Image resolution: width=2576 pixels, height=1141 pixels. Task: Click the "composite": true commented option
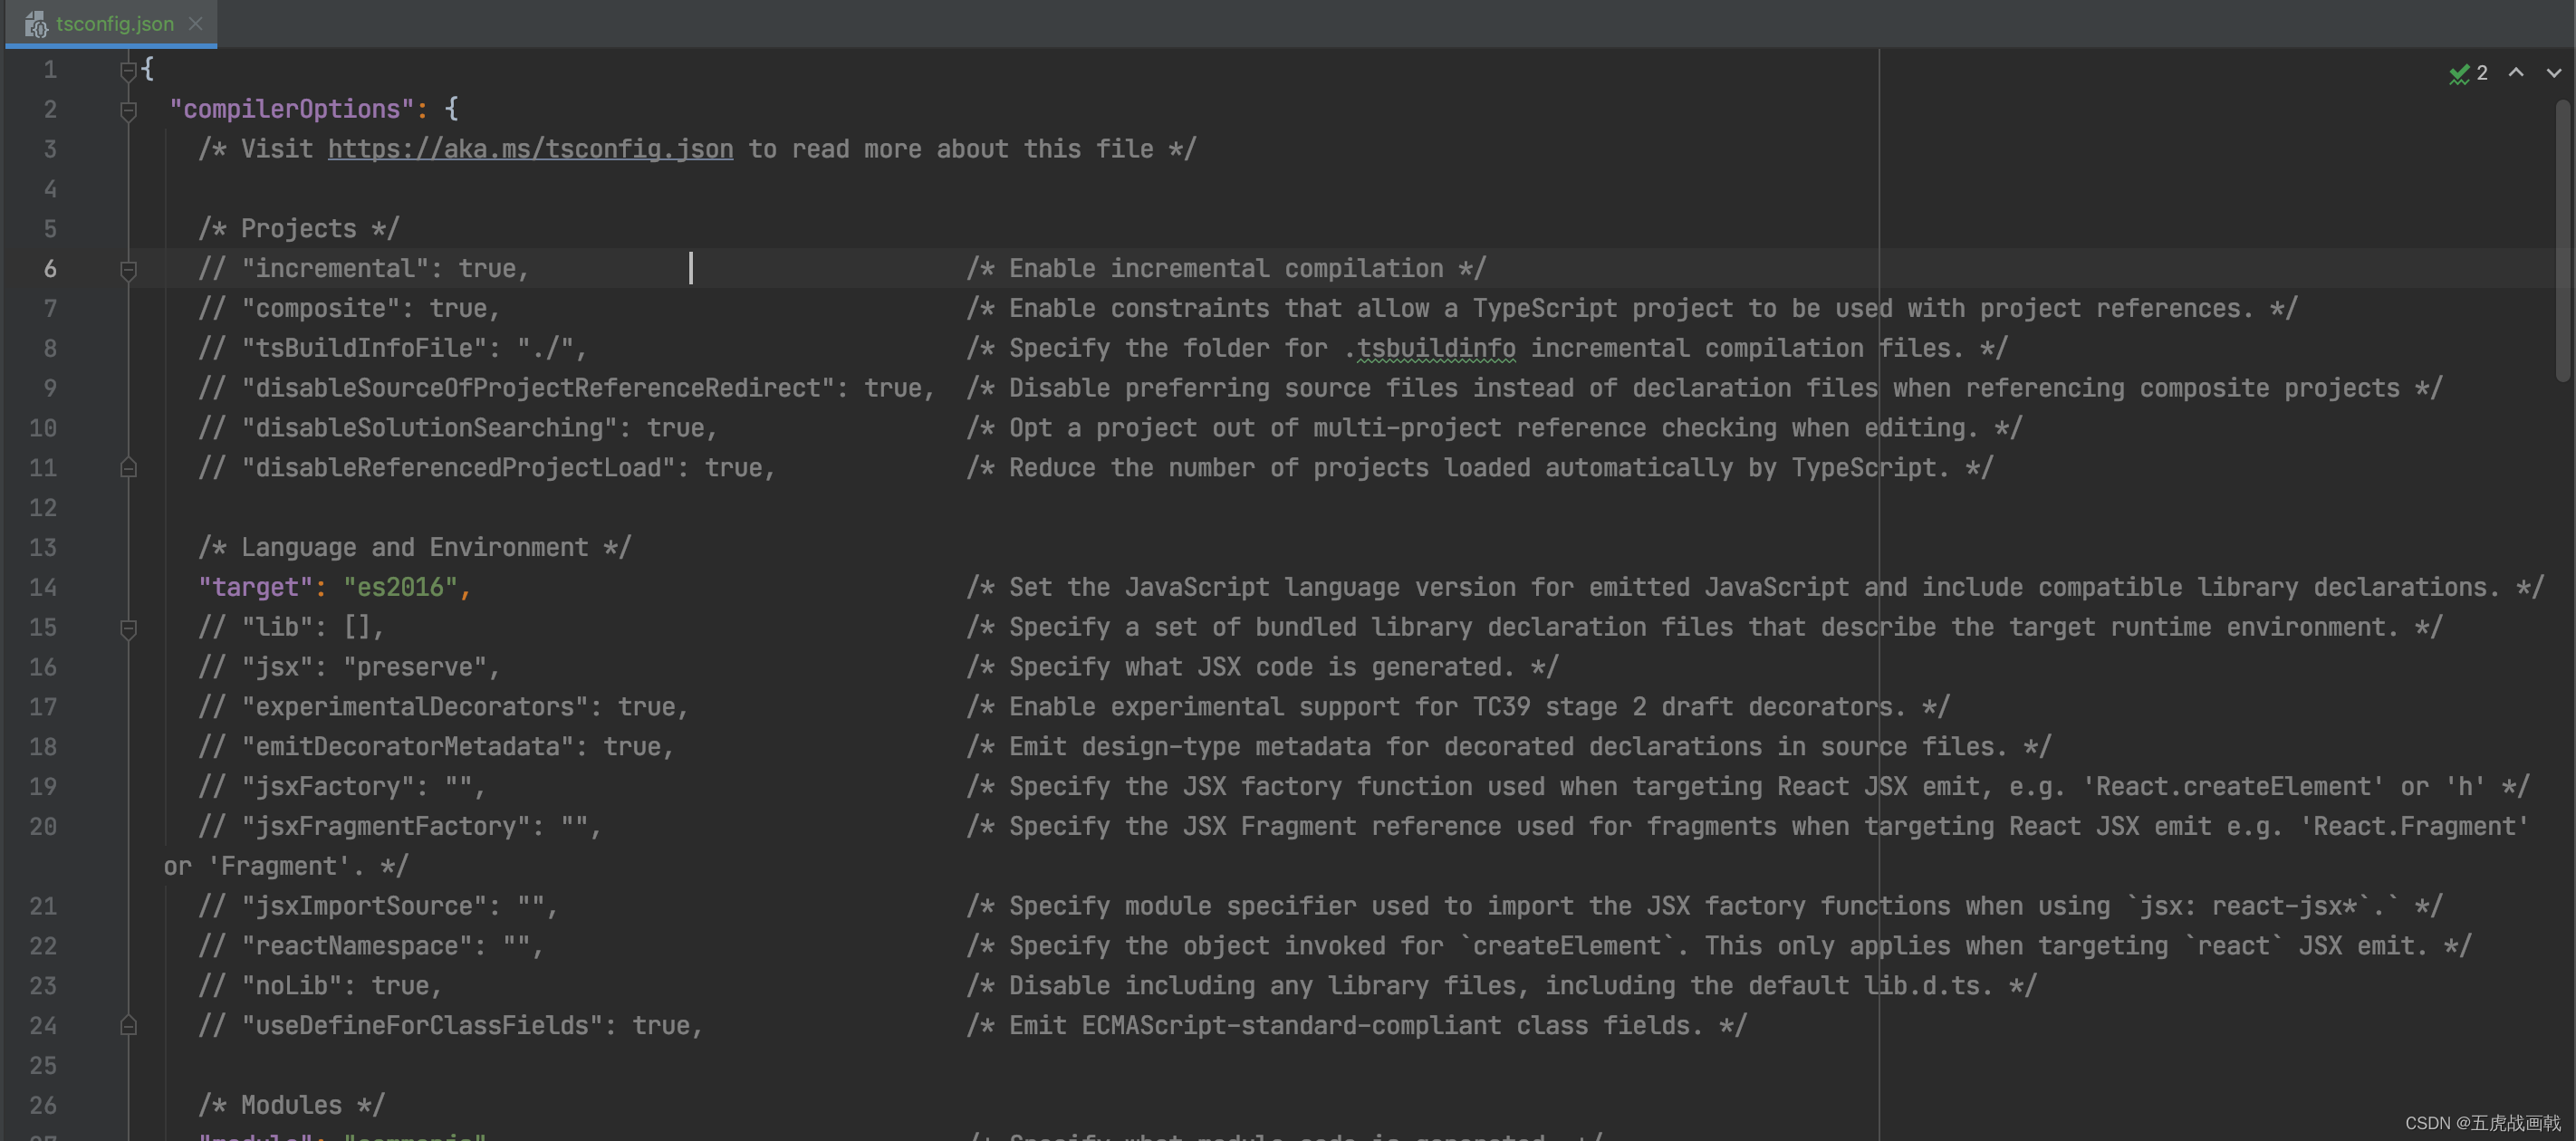coord(349,308)
